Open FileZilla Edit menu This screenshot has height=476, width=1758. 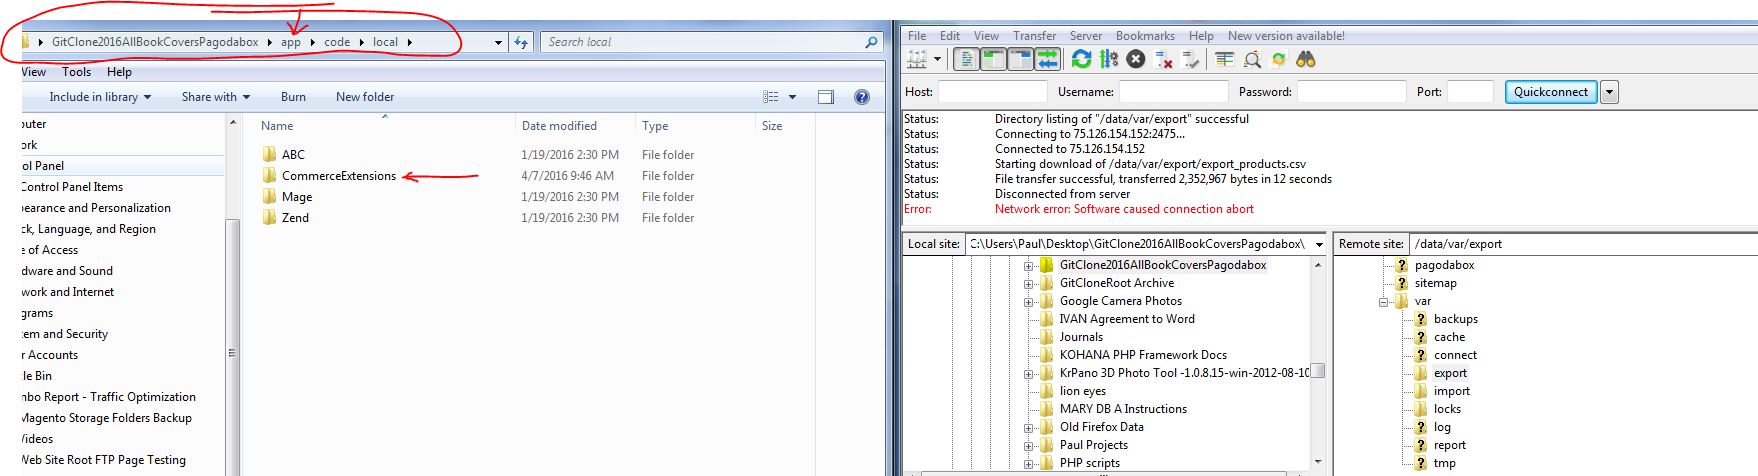(950, 36)
